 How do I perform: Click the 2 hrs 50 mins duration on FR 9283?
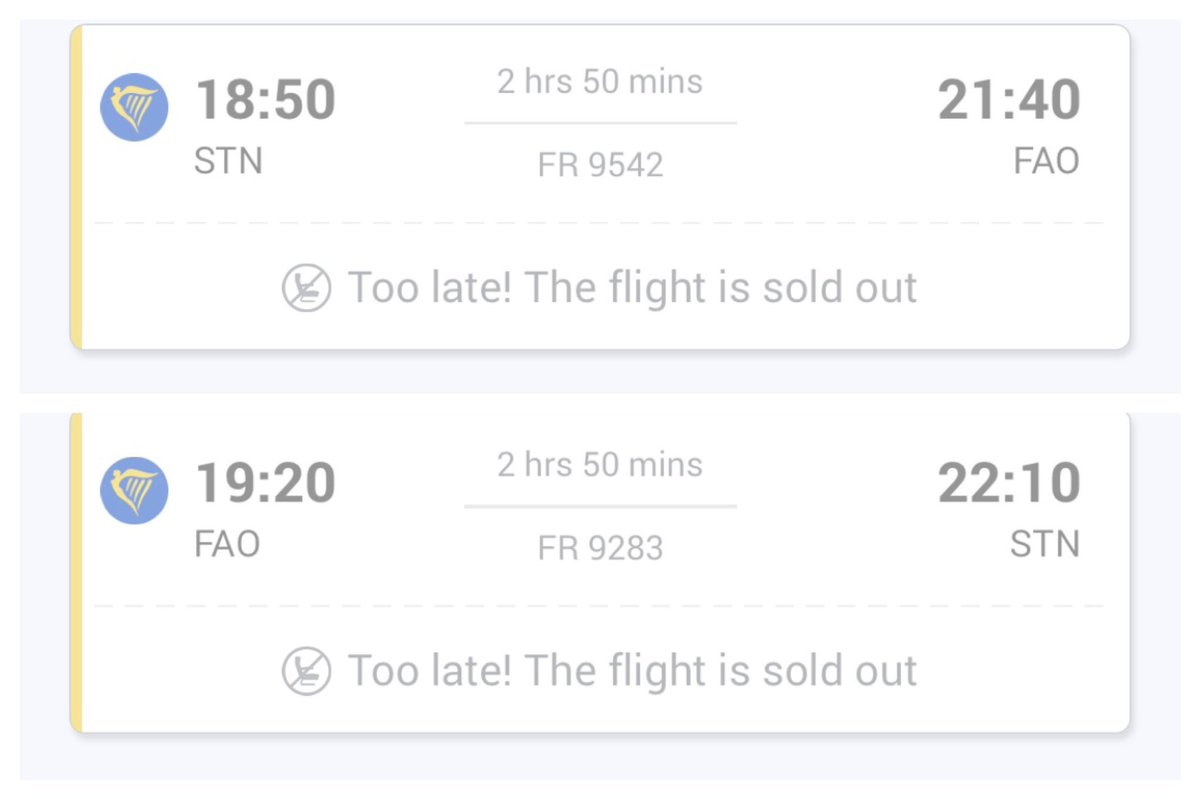[x=600, y=465]
